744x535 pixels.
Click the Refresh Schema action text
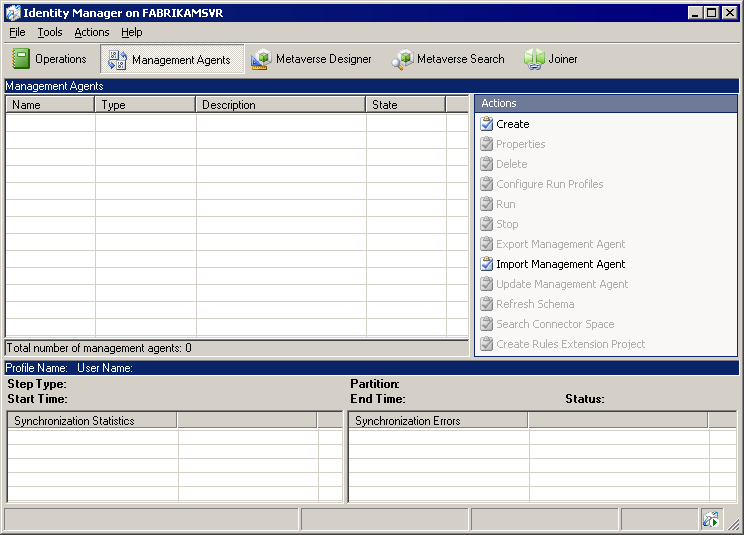tap(535, 304)
